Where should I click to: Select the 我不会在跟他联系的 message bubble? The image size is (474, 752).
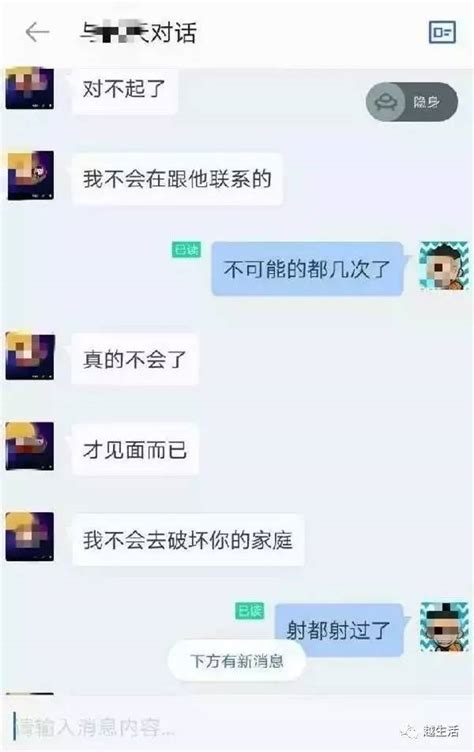click(177, 179)
